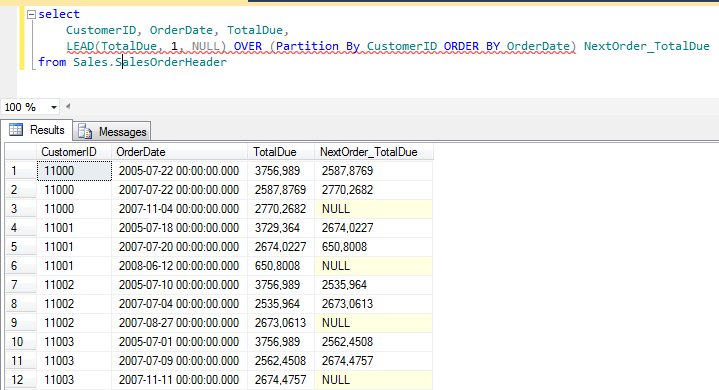This screenshot has width=719, height=390.
Task: Click the Results grid icon
Action: (x=16, y=130)
